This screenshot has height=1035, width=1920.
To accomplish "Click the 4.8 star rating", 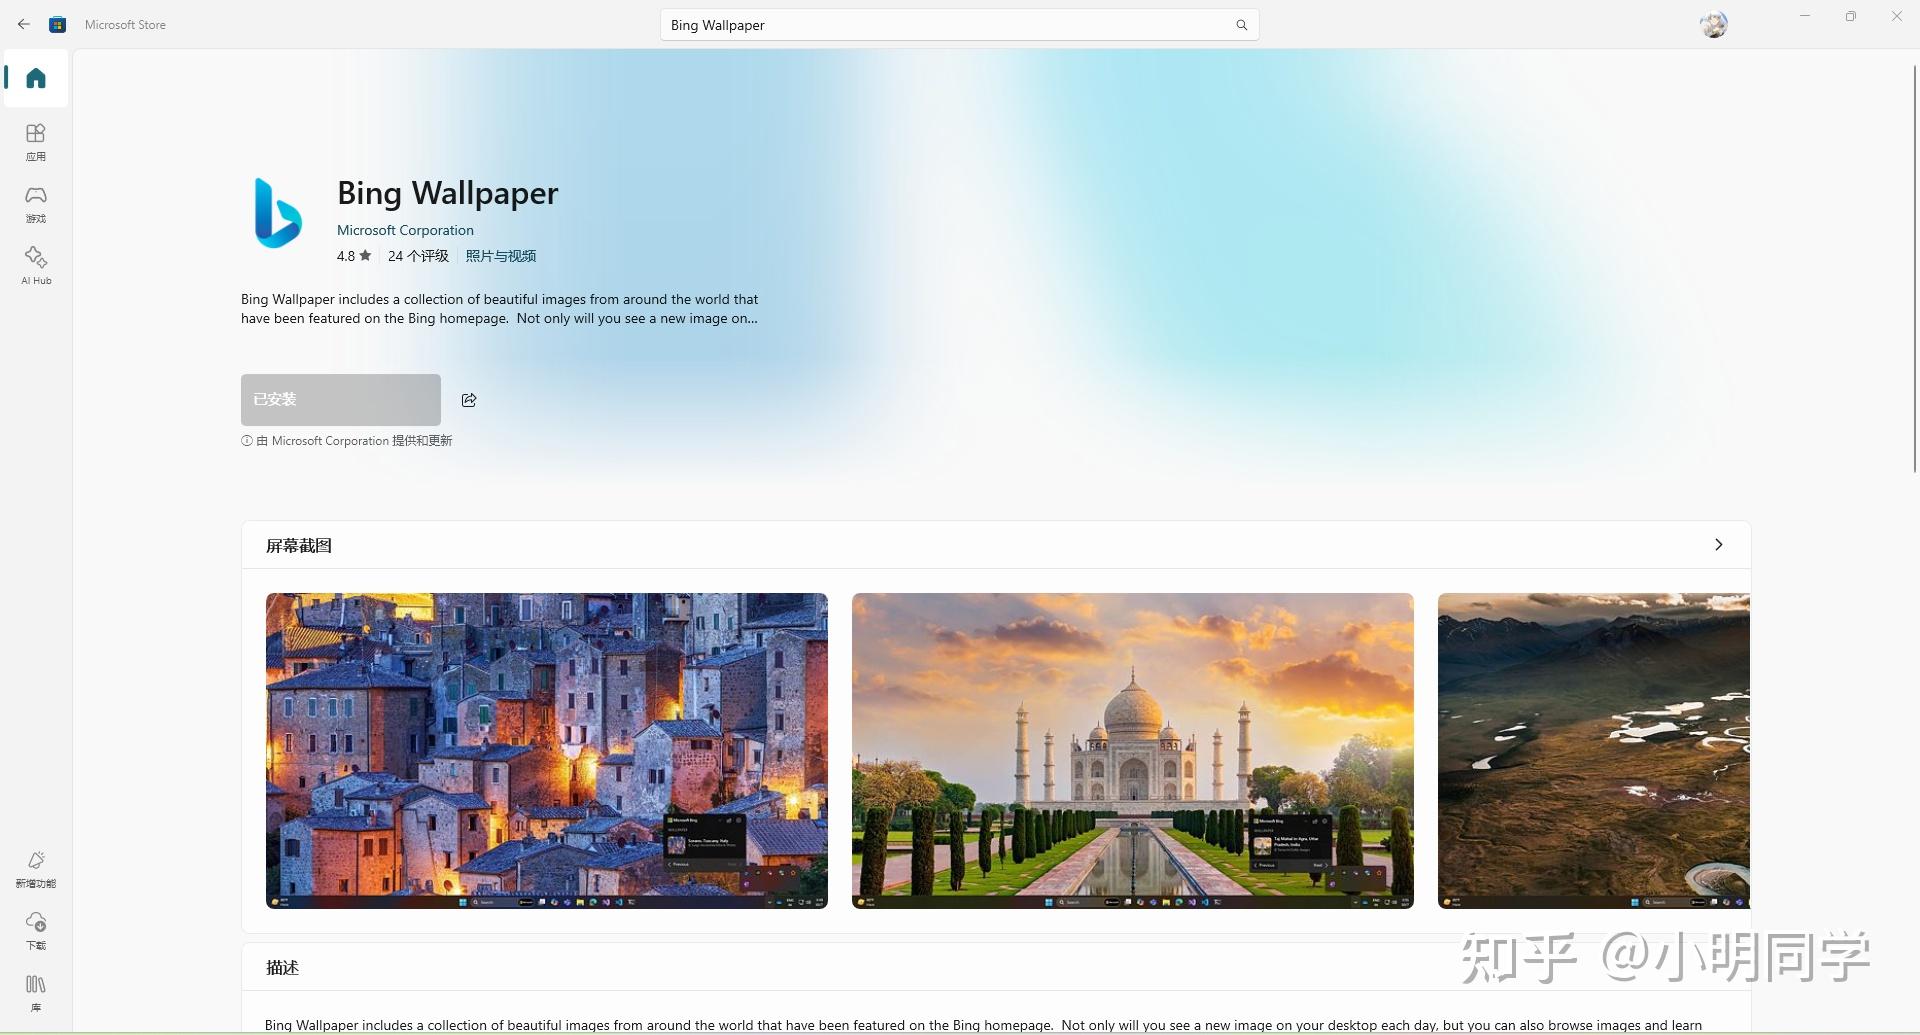I will pos(354,256).
